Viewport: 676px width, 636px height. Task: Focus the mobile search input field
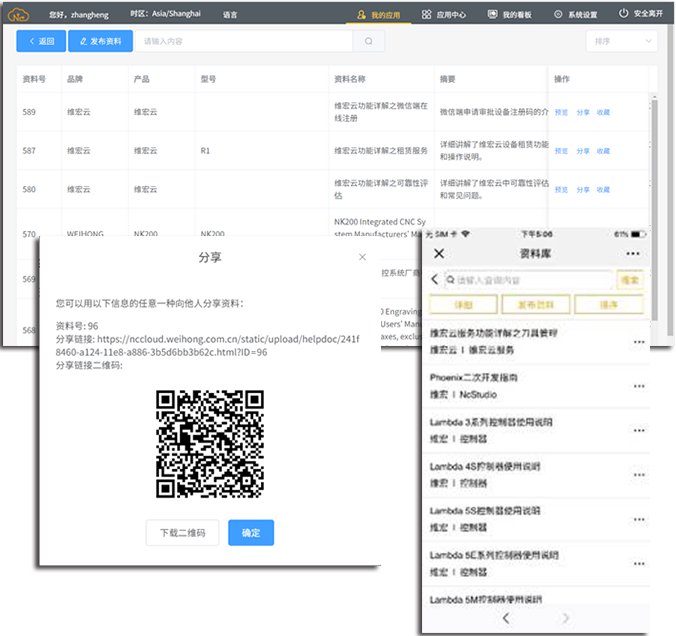click(x=529, y=280)
